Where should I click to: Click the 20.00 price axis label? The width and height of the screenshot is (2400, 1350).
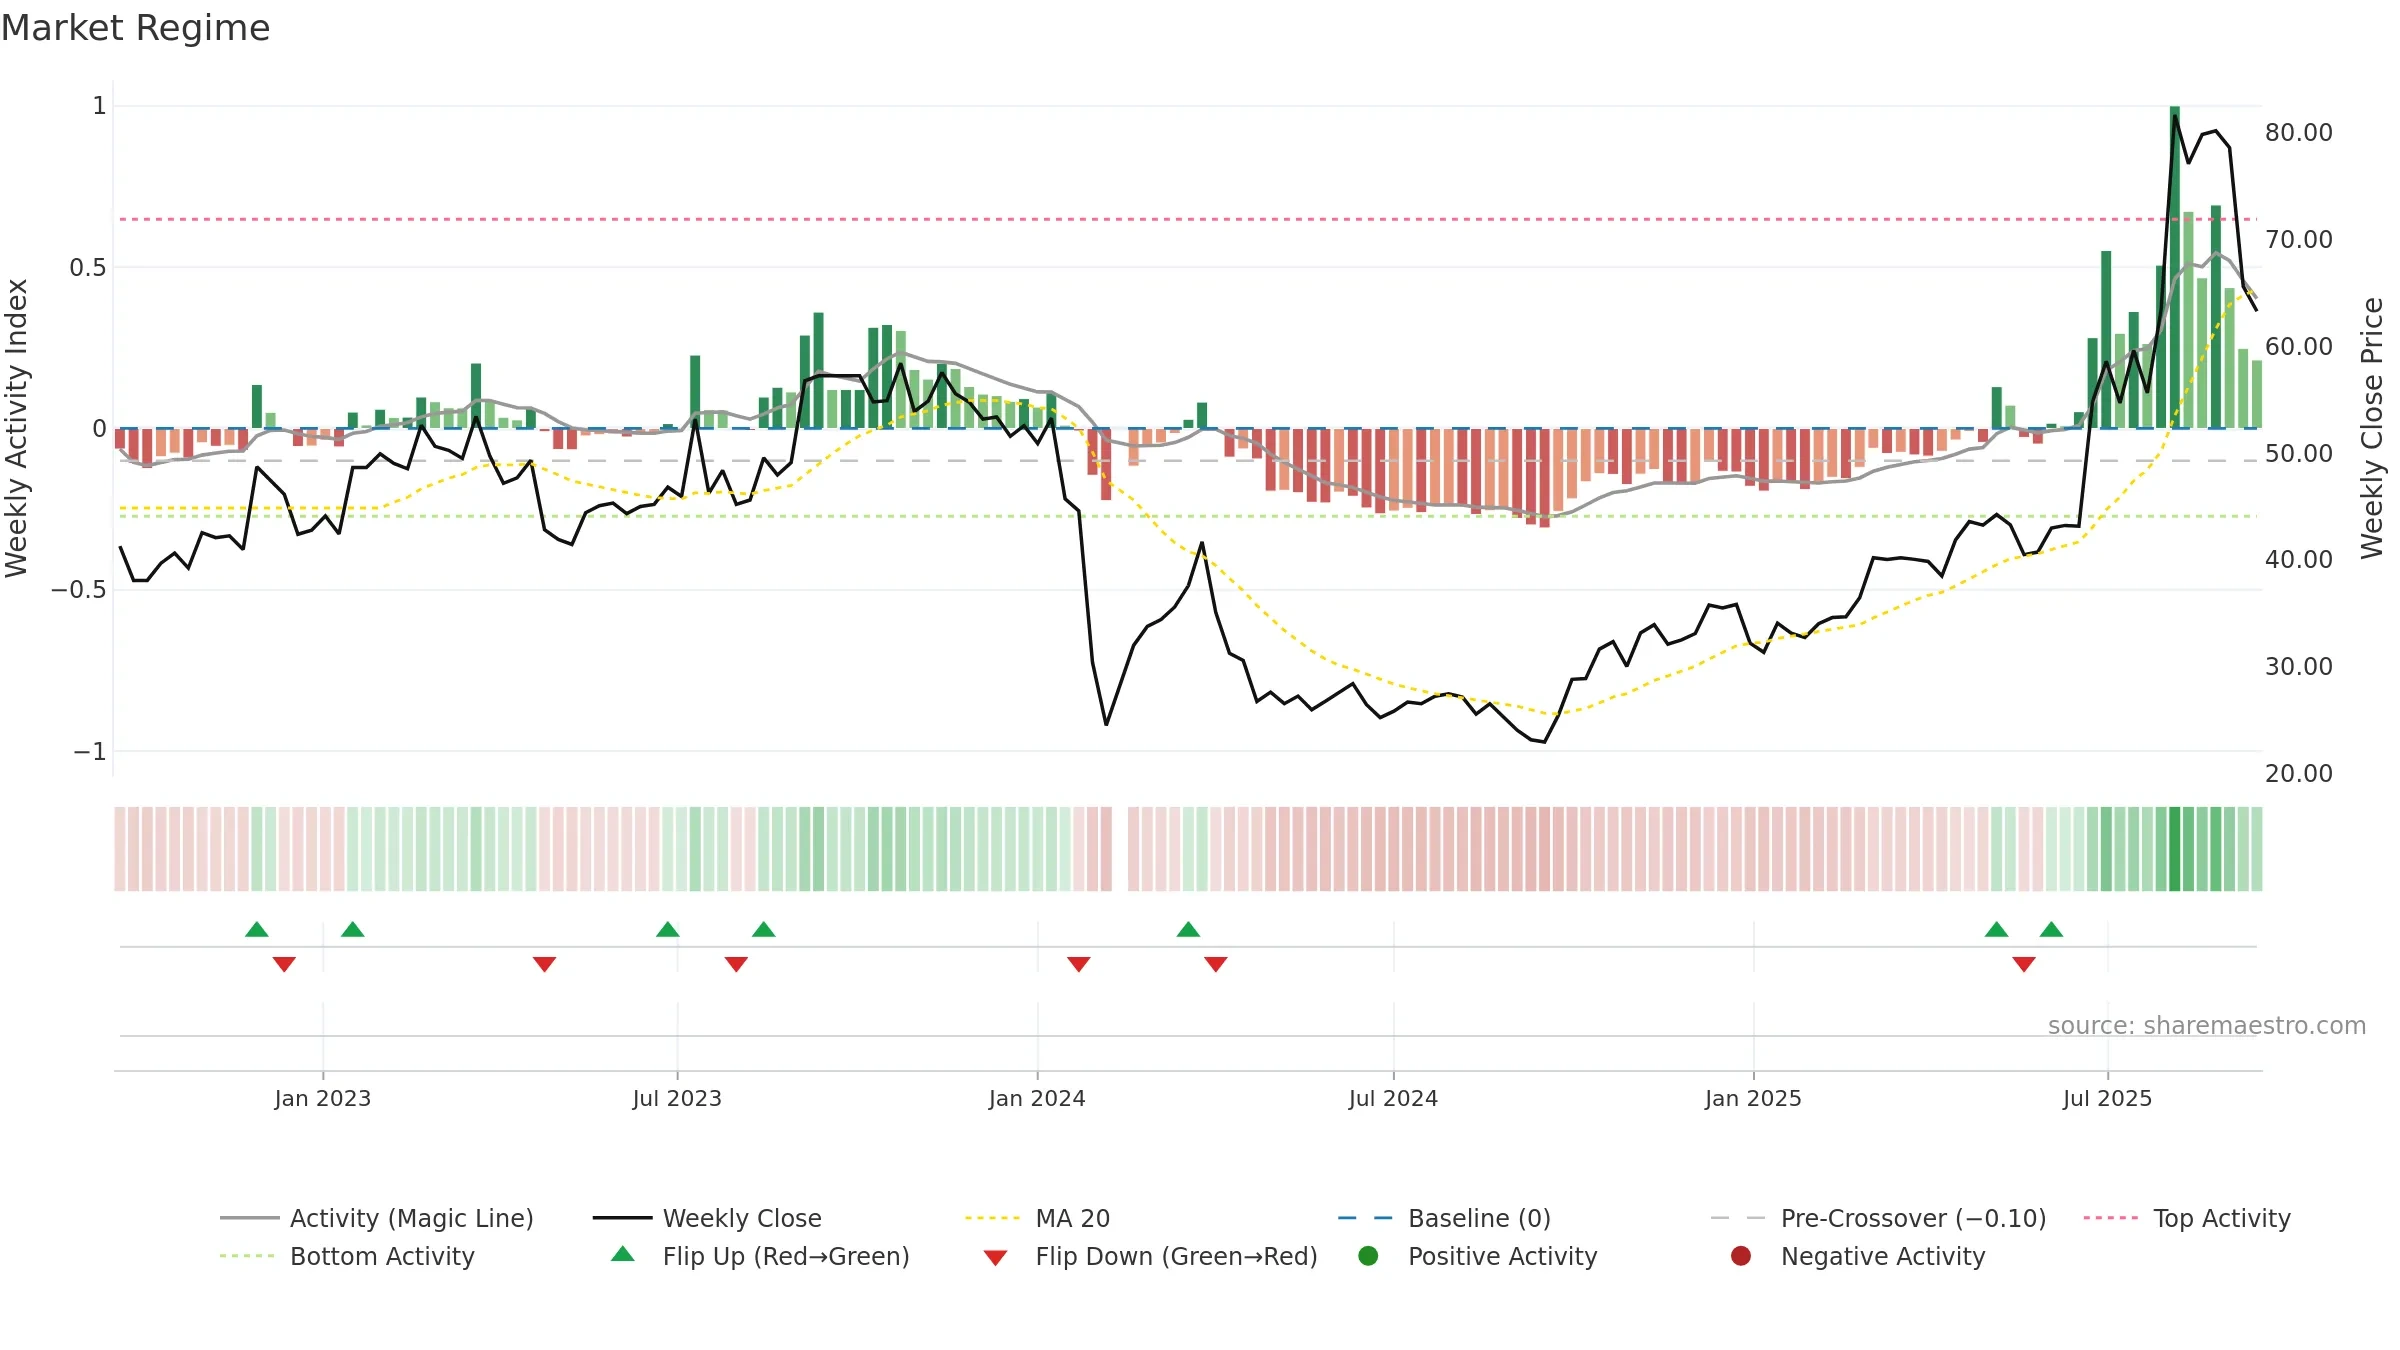click(x=2299, y=774)
